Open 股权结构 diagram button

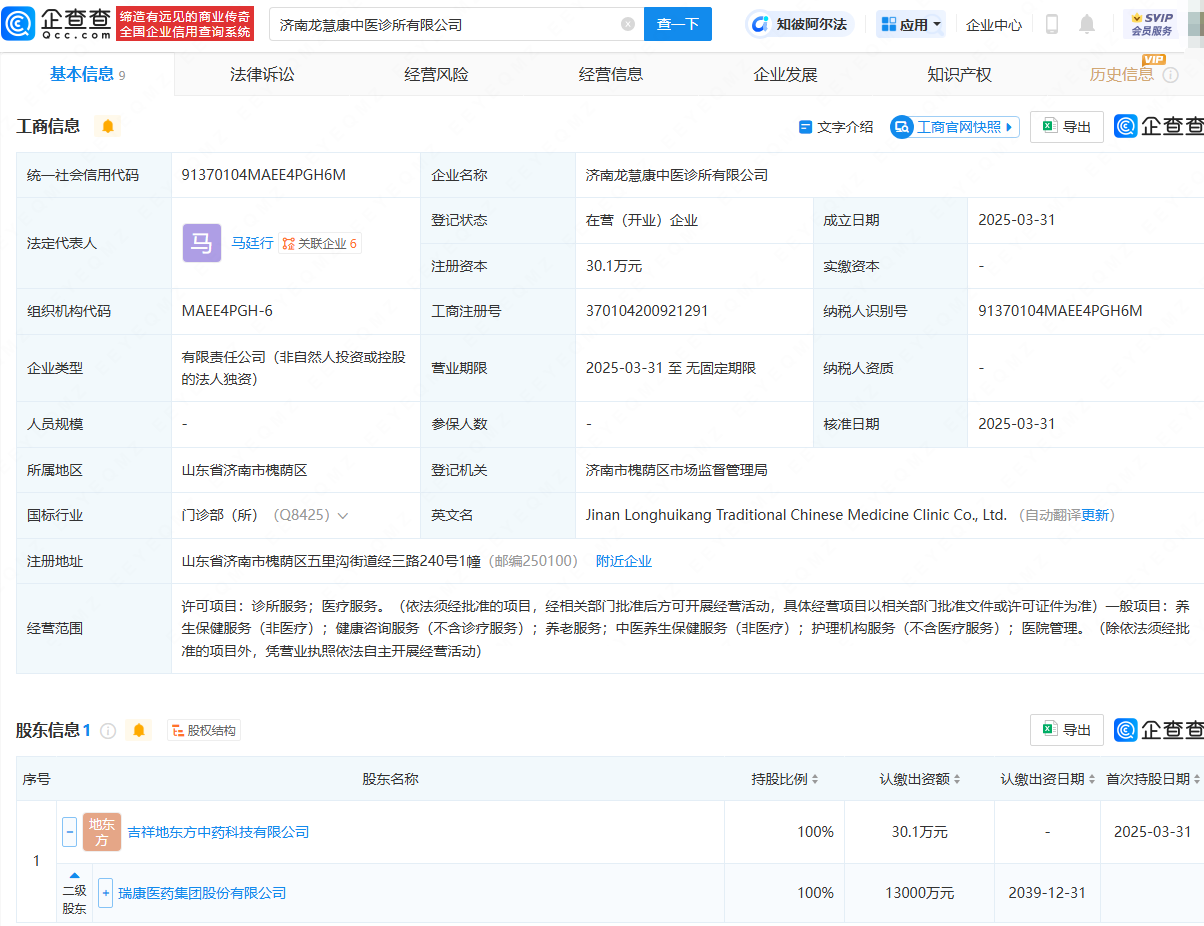click(204, 731)
